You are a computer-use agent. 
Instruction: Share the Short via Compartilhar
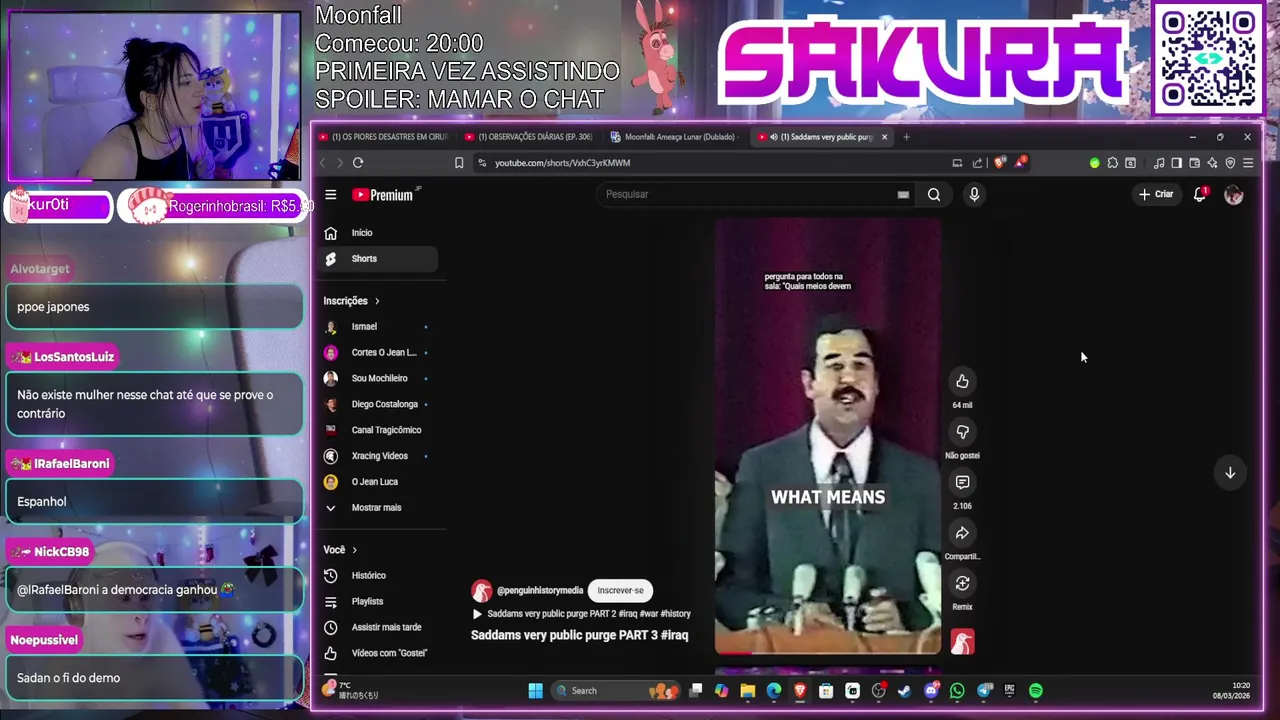point(962,533)
